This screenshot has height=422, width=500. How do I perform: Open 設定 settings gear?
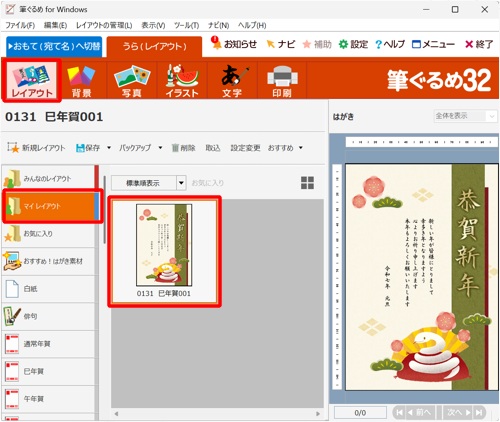tap(353, 44)
